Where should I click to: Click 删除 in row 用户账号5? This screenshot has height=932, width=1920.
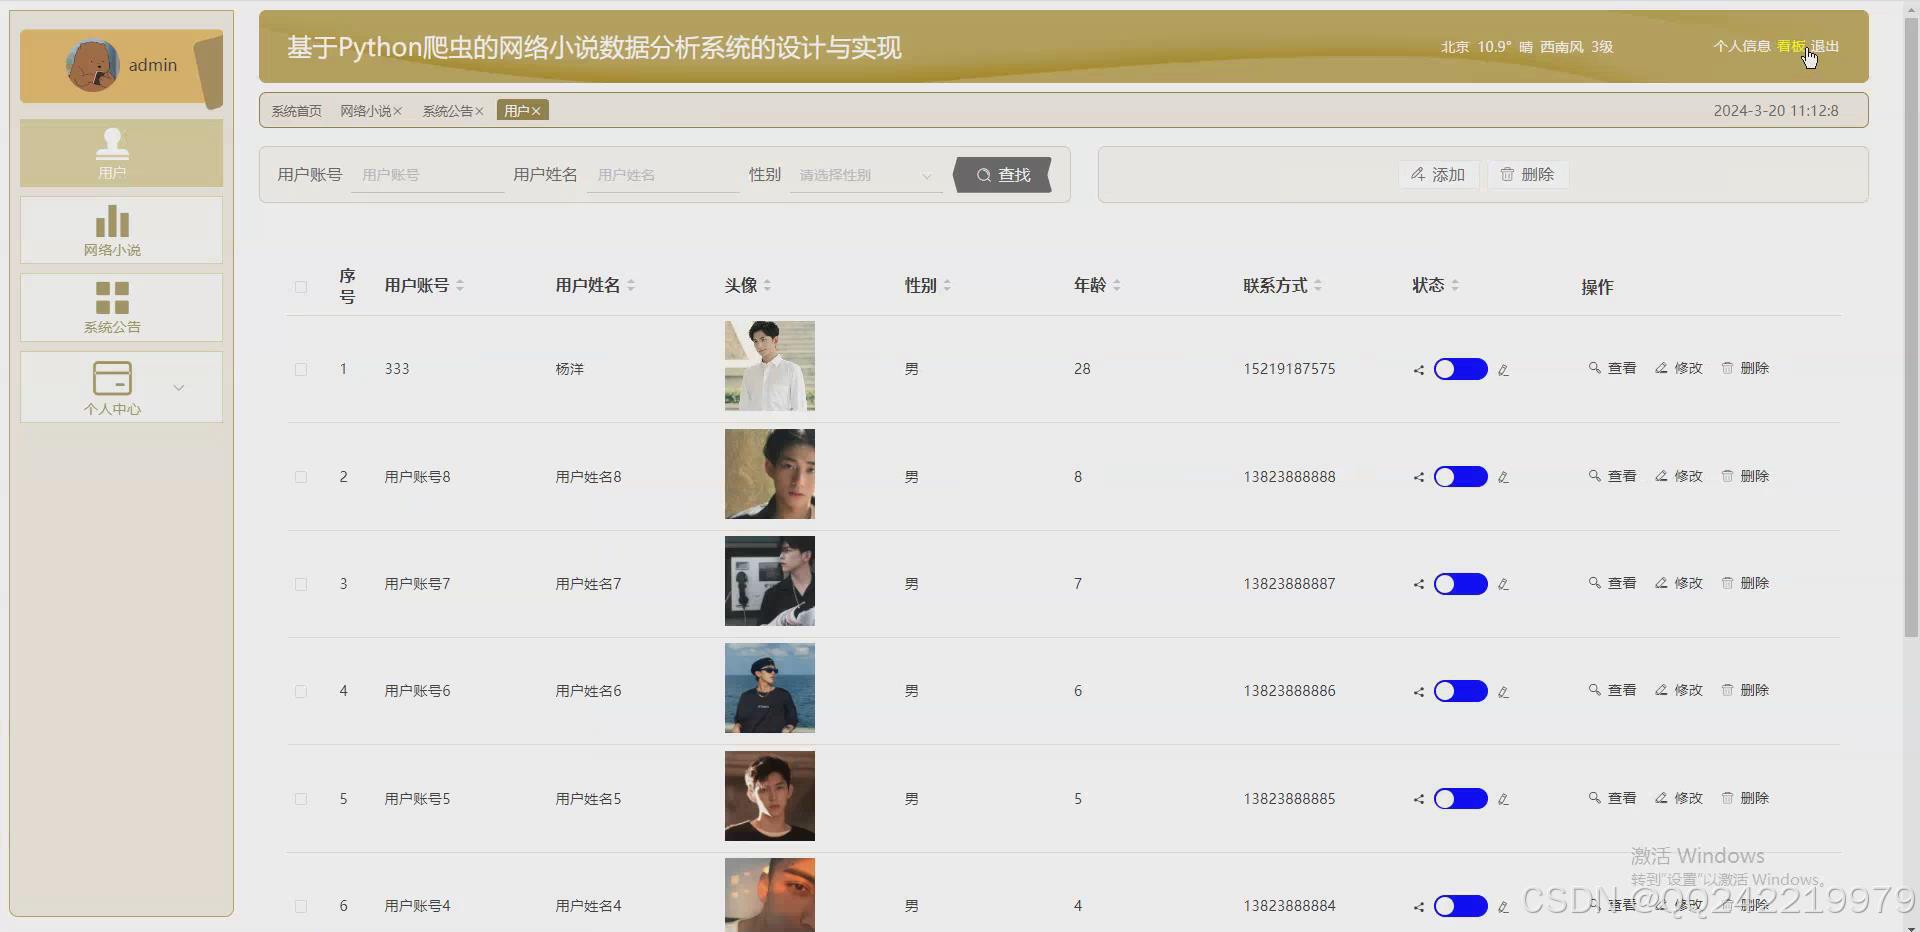[x=1745, y=798]
